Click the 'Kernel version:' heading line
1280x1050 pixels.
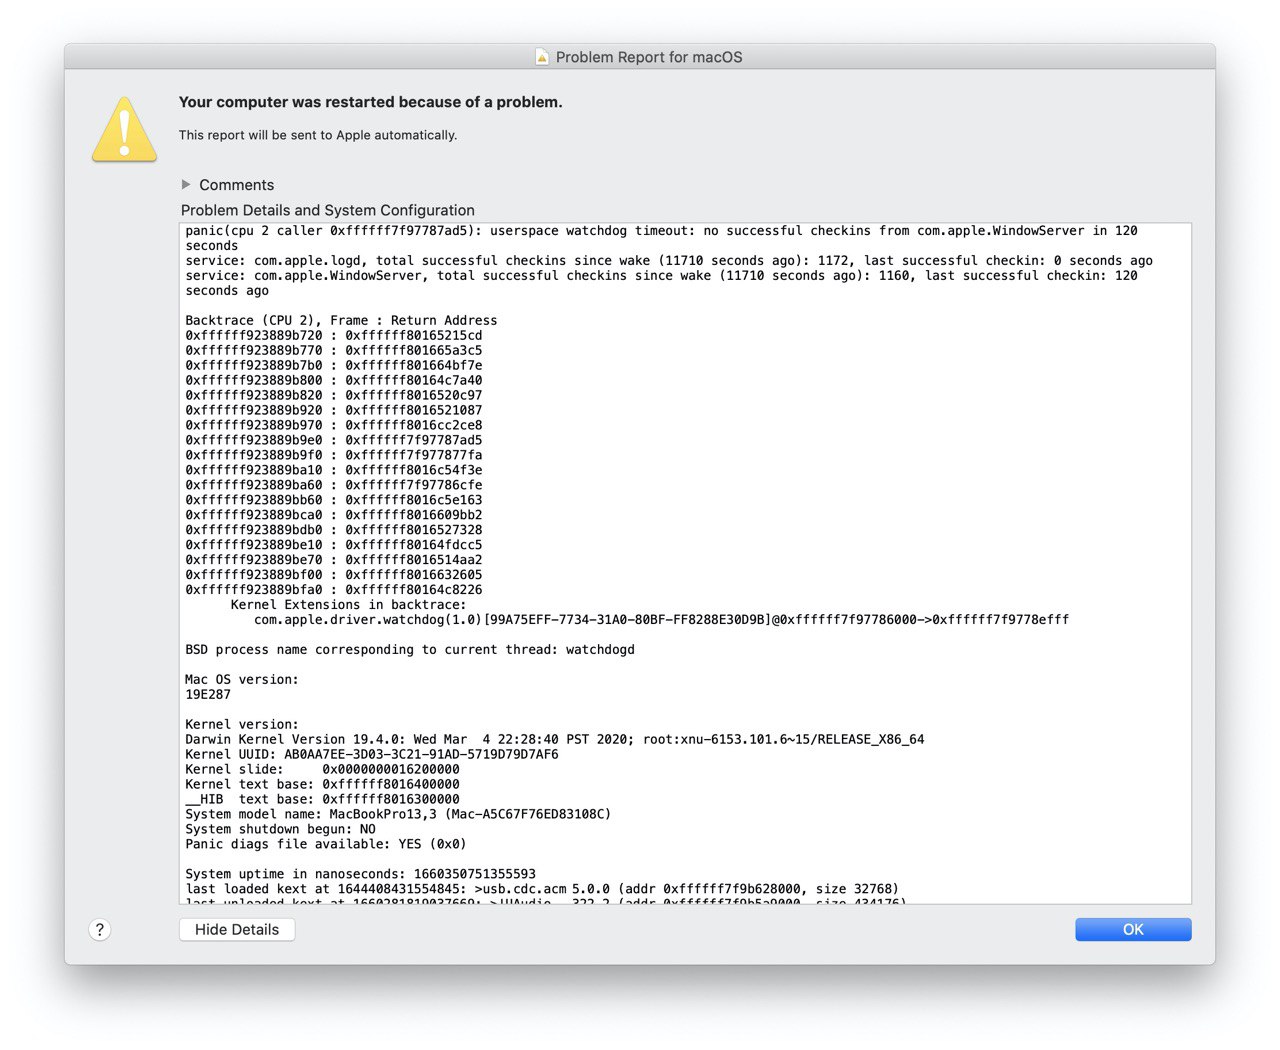tap(242, 725)
